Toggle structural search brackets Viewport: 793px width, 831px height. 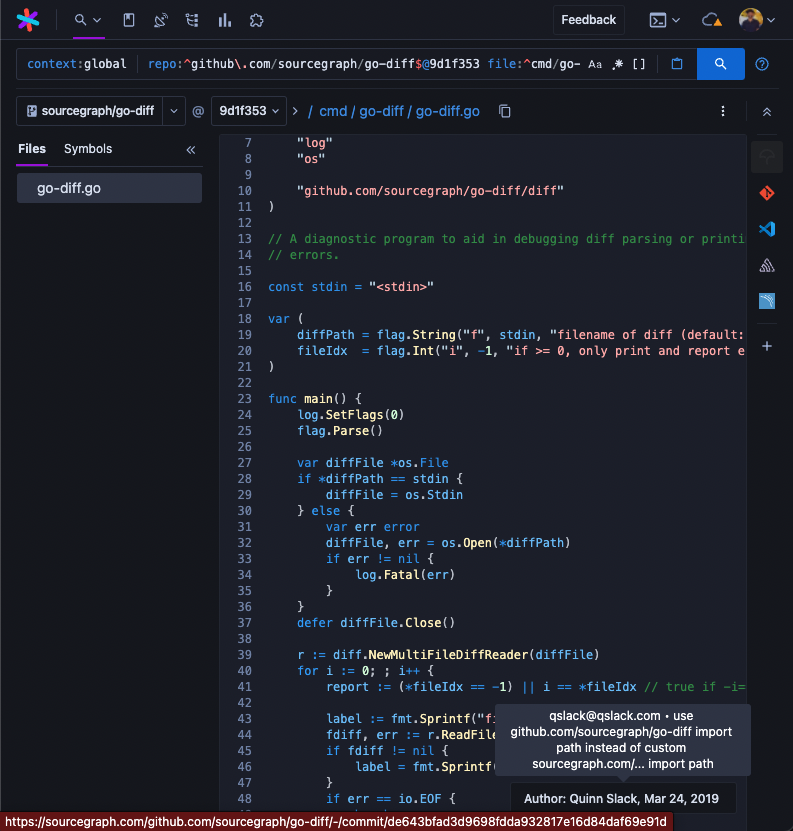tap(639, 64)
